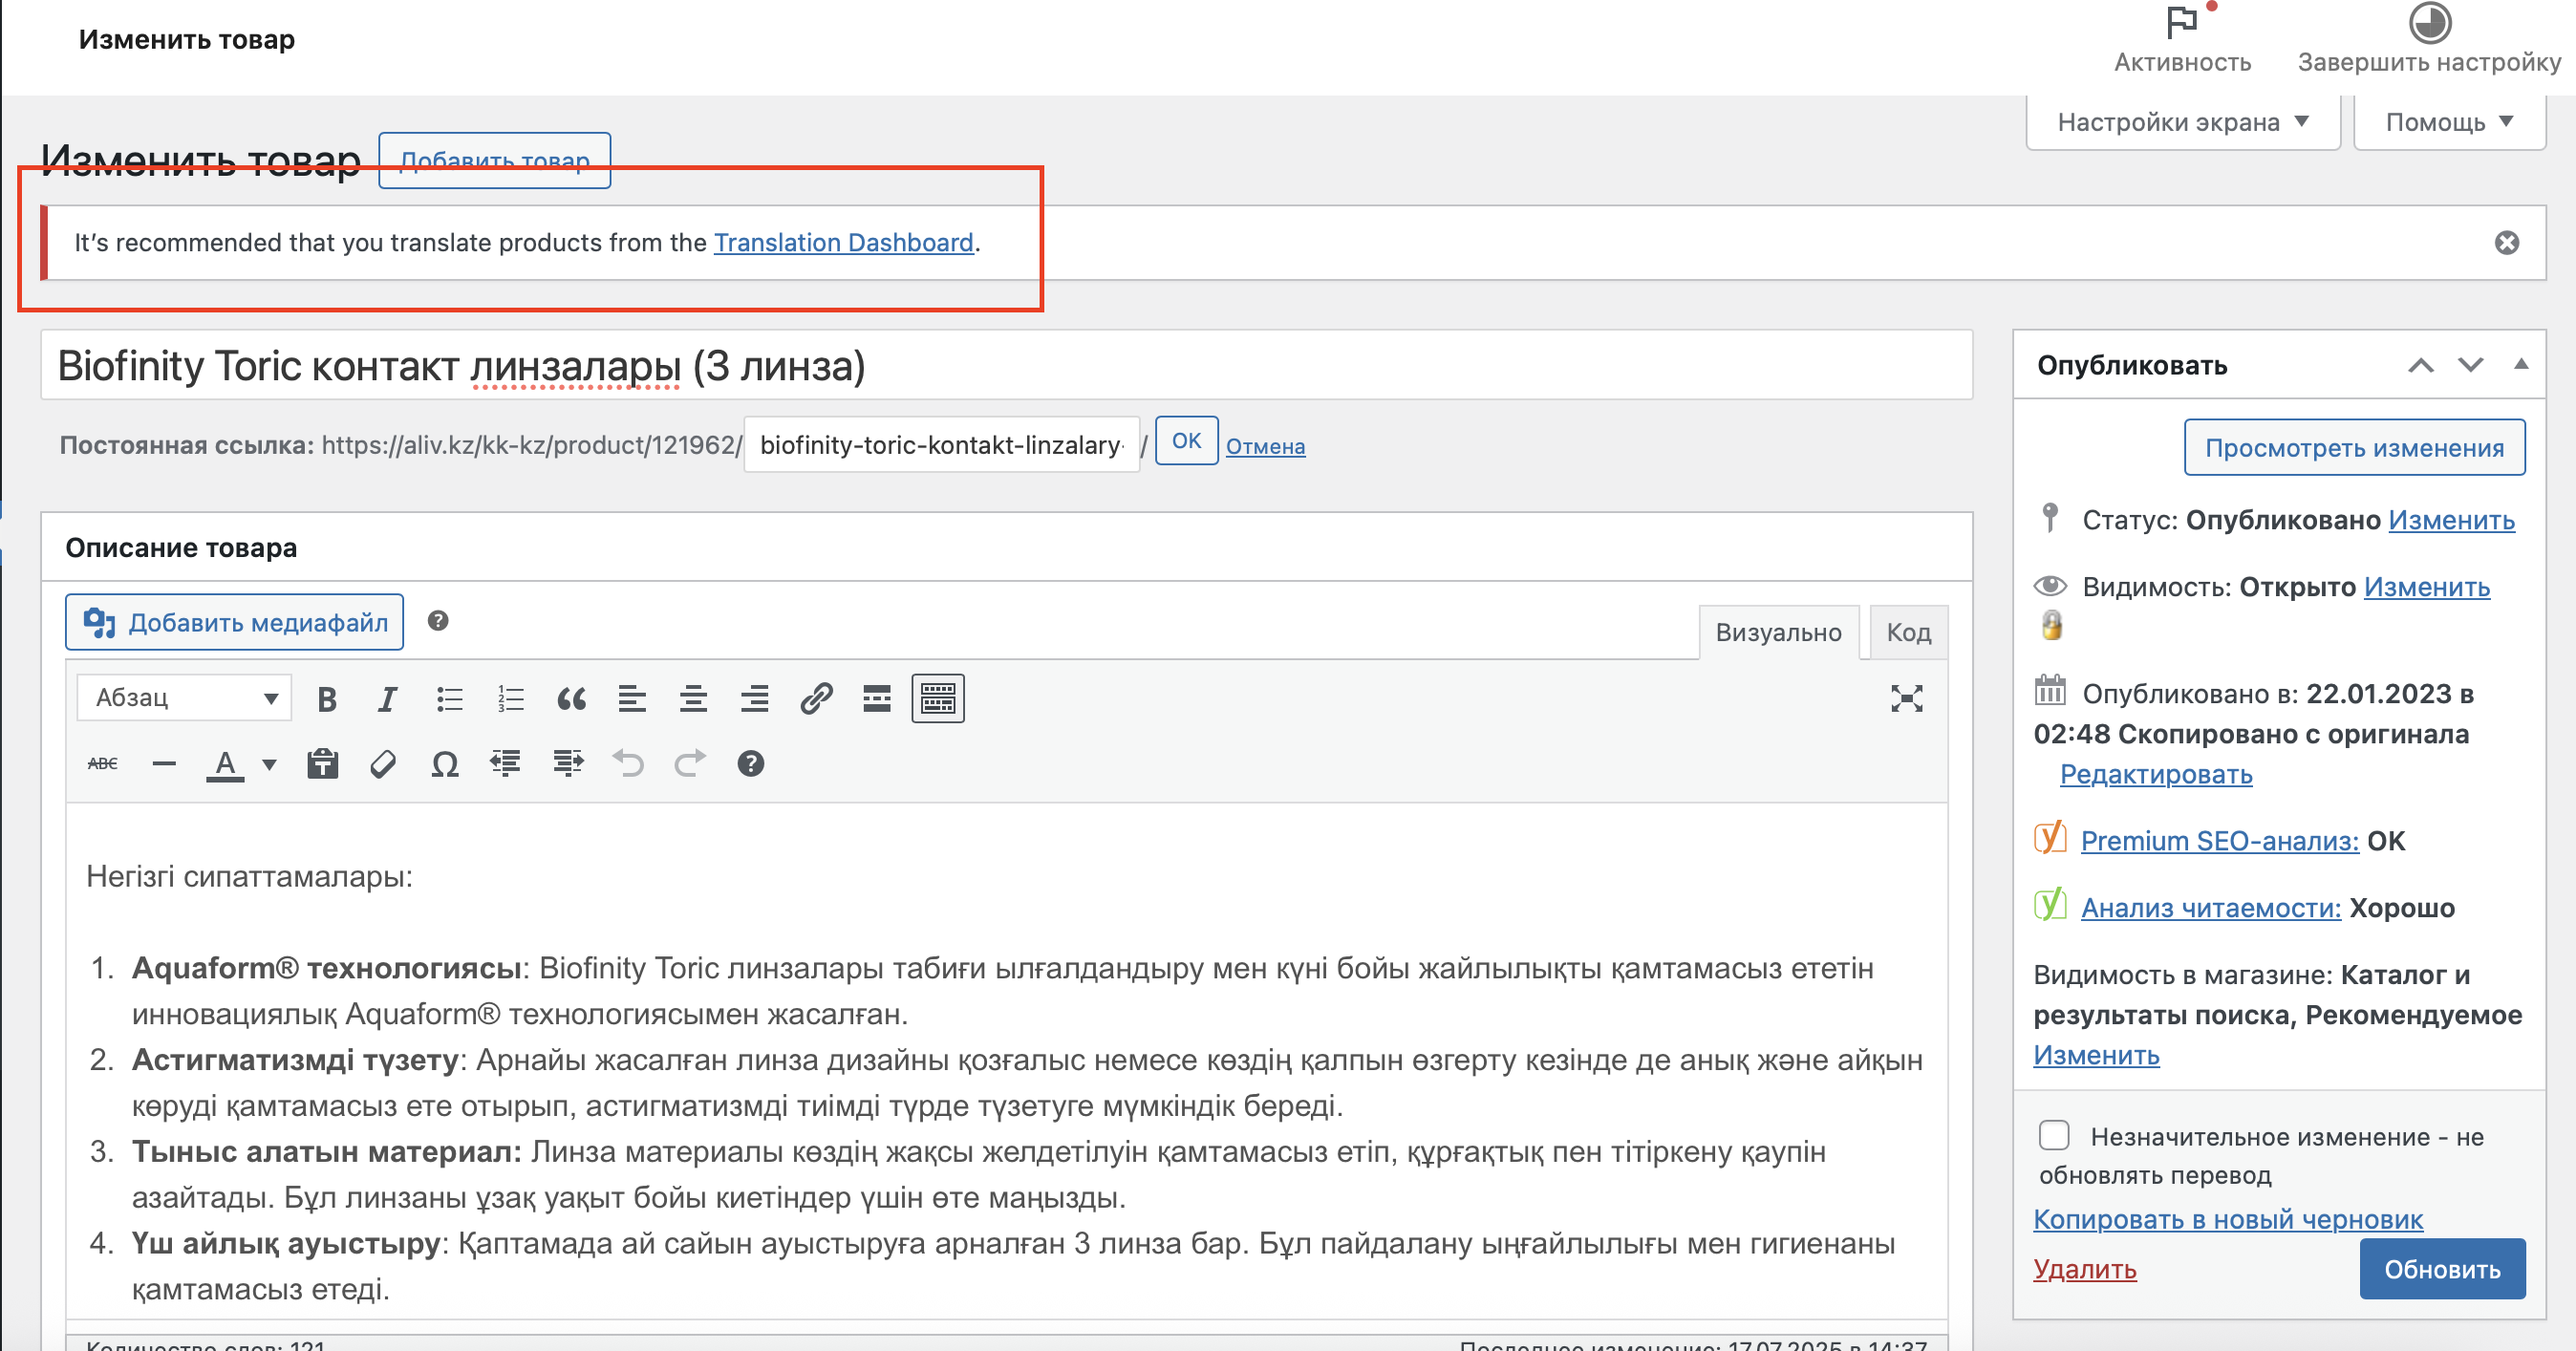Expand Настройки экрана panel
Viewport: 2576px width, 1351px height.
(2182, 122)
